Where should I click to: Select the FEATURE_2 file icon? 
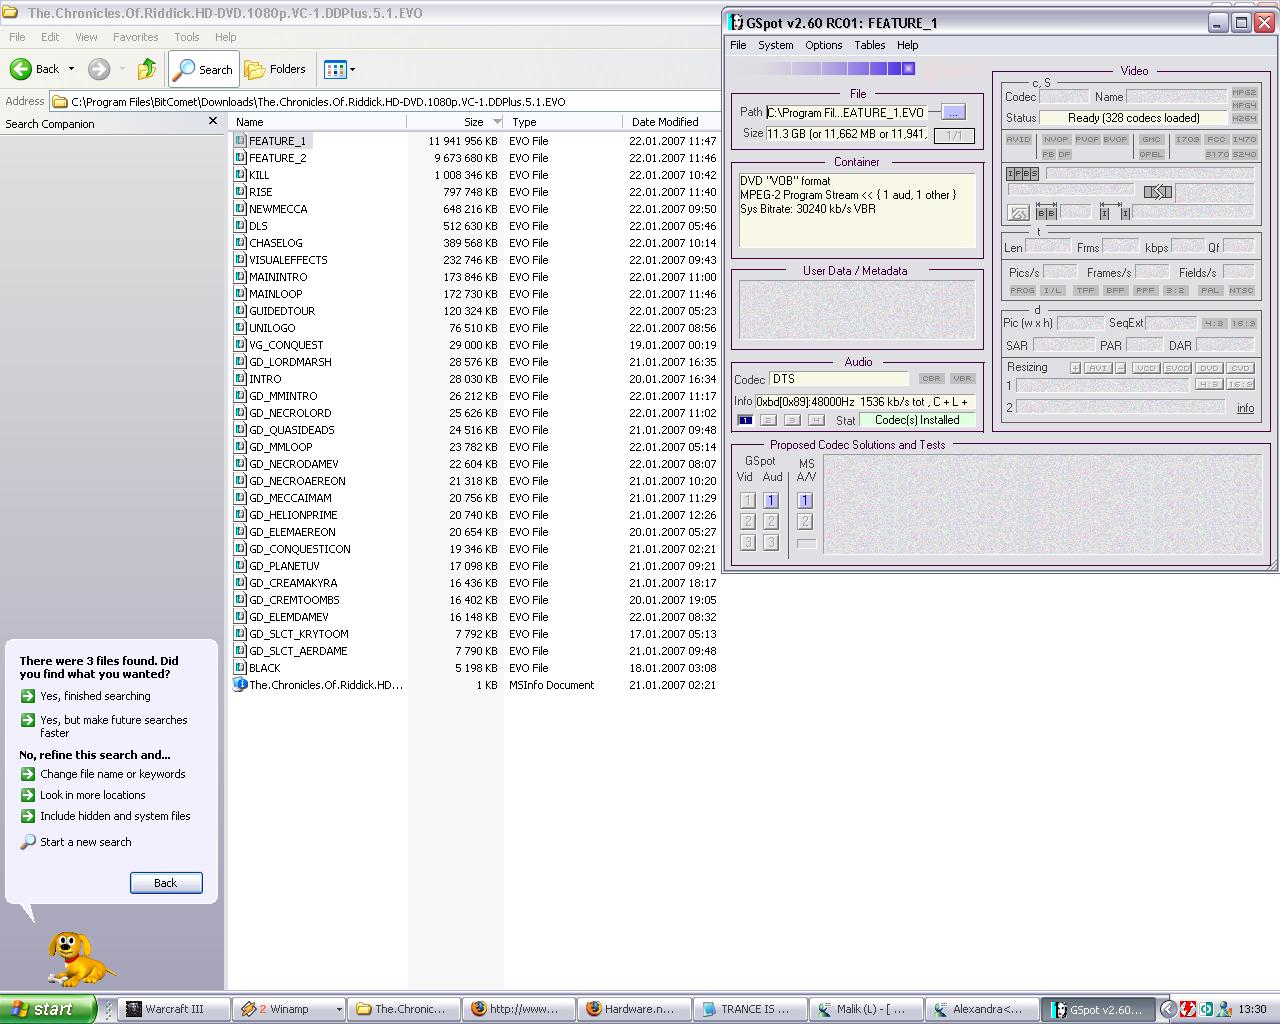click(240, 158)
